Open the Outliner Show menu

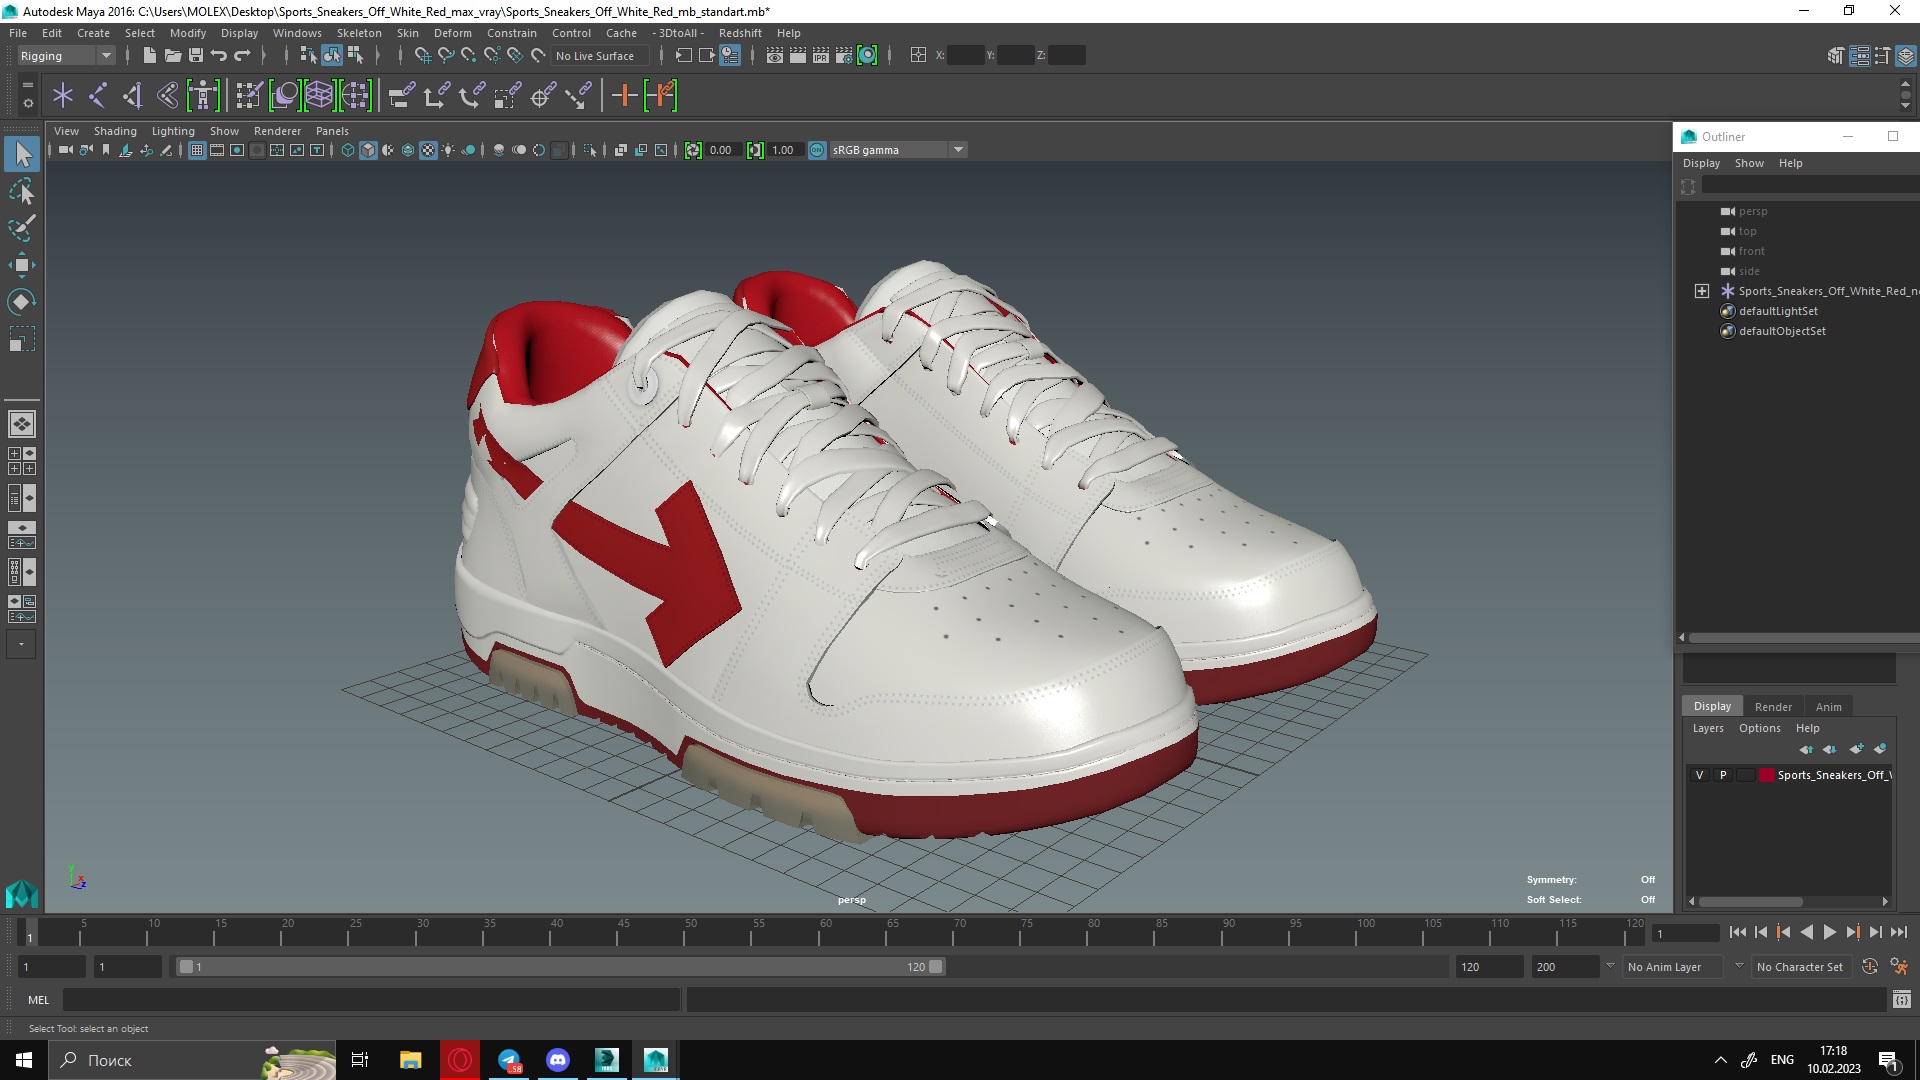point(1749,163)
